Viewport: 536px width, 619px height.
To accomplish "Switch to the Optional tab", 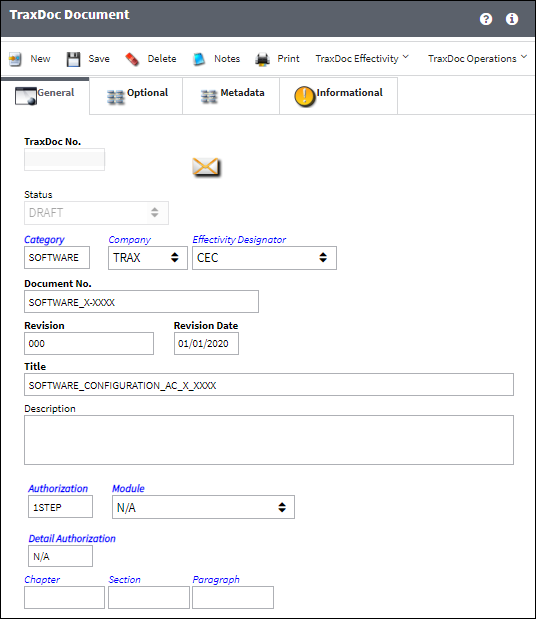I will point(136,96).
